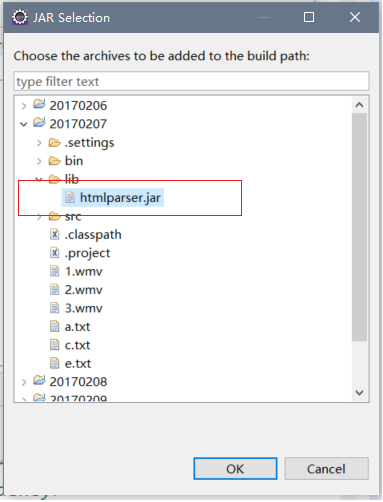
Task: Click the scrollbar down arrow
Action: tap(359, 392)
